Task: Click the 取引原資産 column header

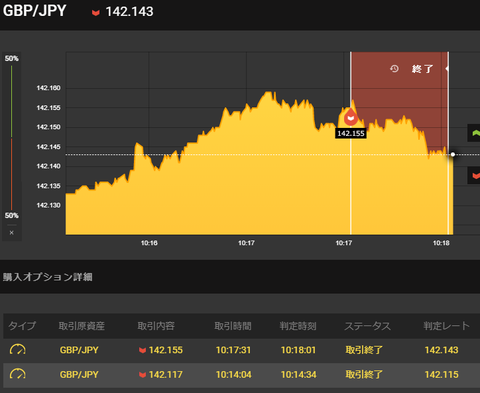Action: 82,326
